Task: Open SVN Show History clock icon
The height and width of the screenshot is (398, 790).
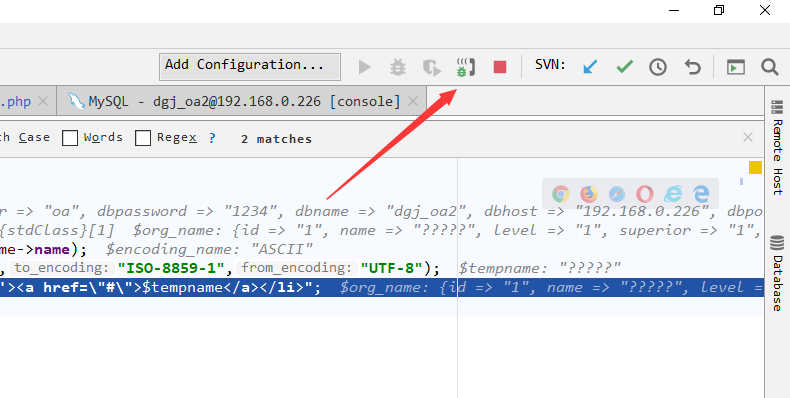Action: pyautogui.click(x=657, y=67)
